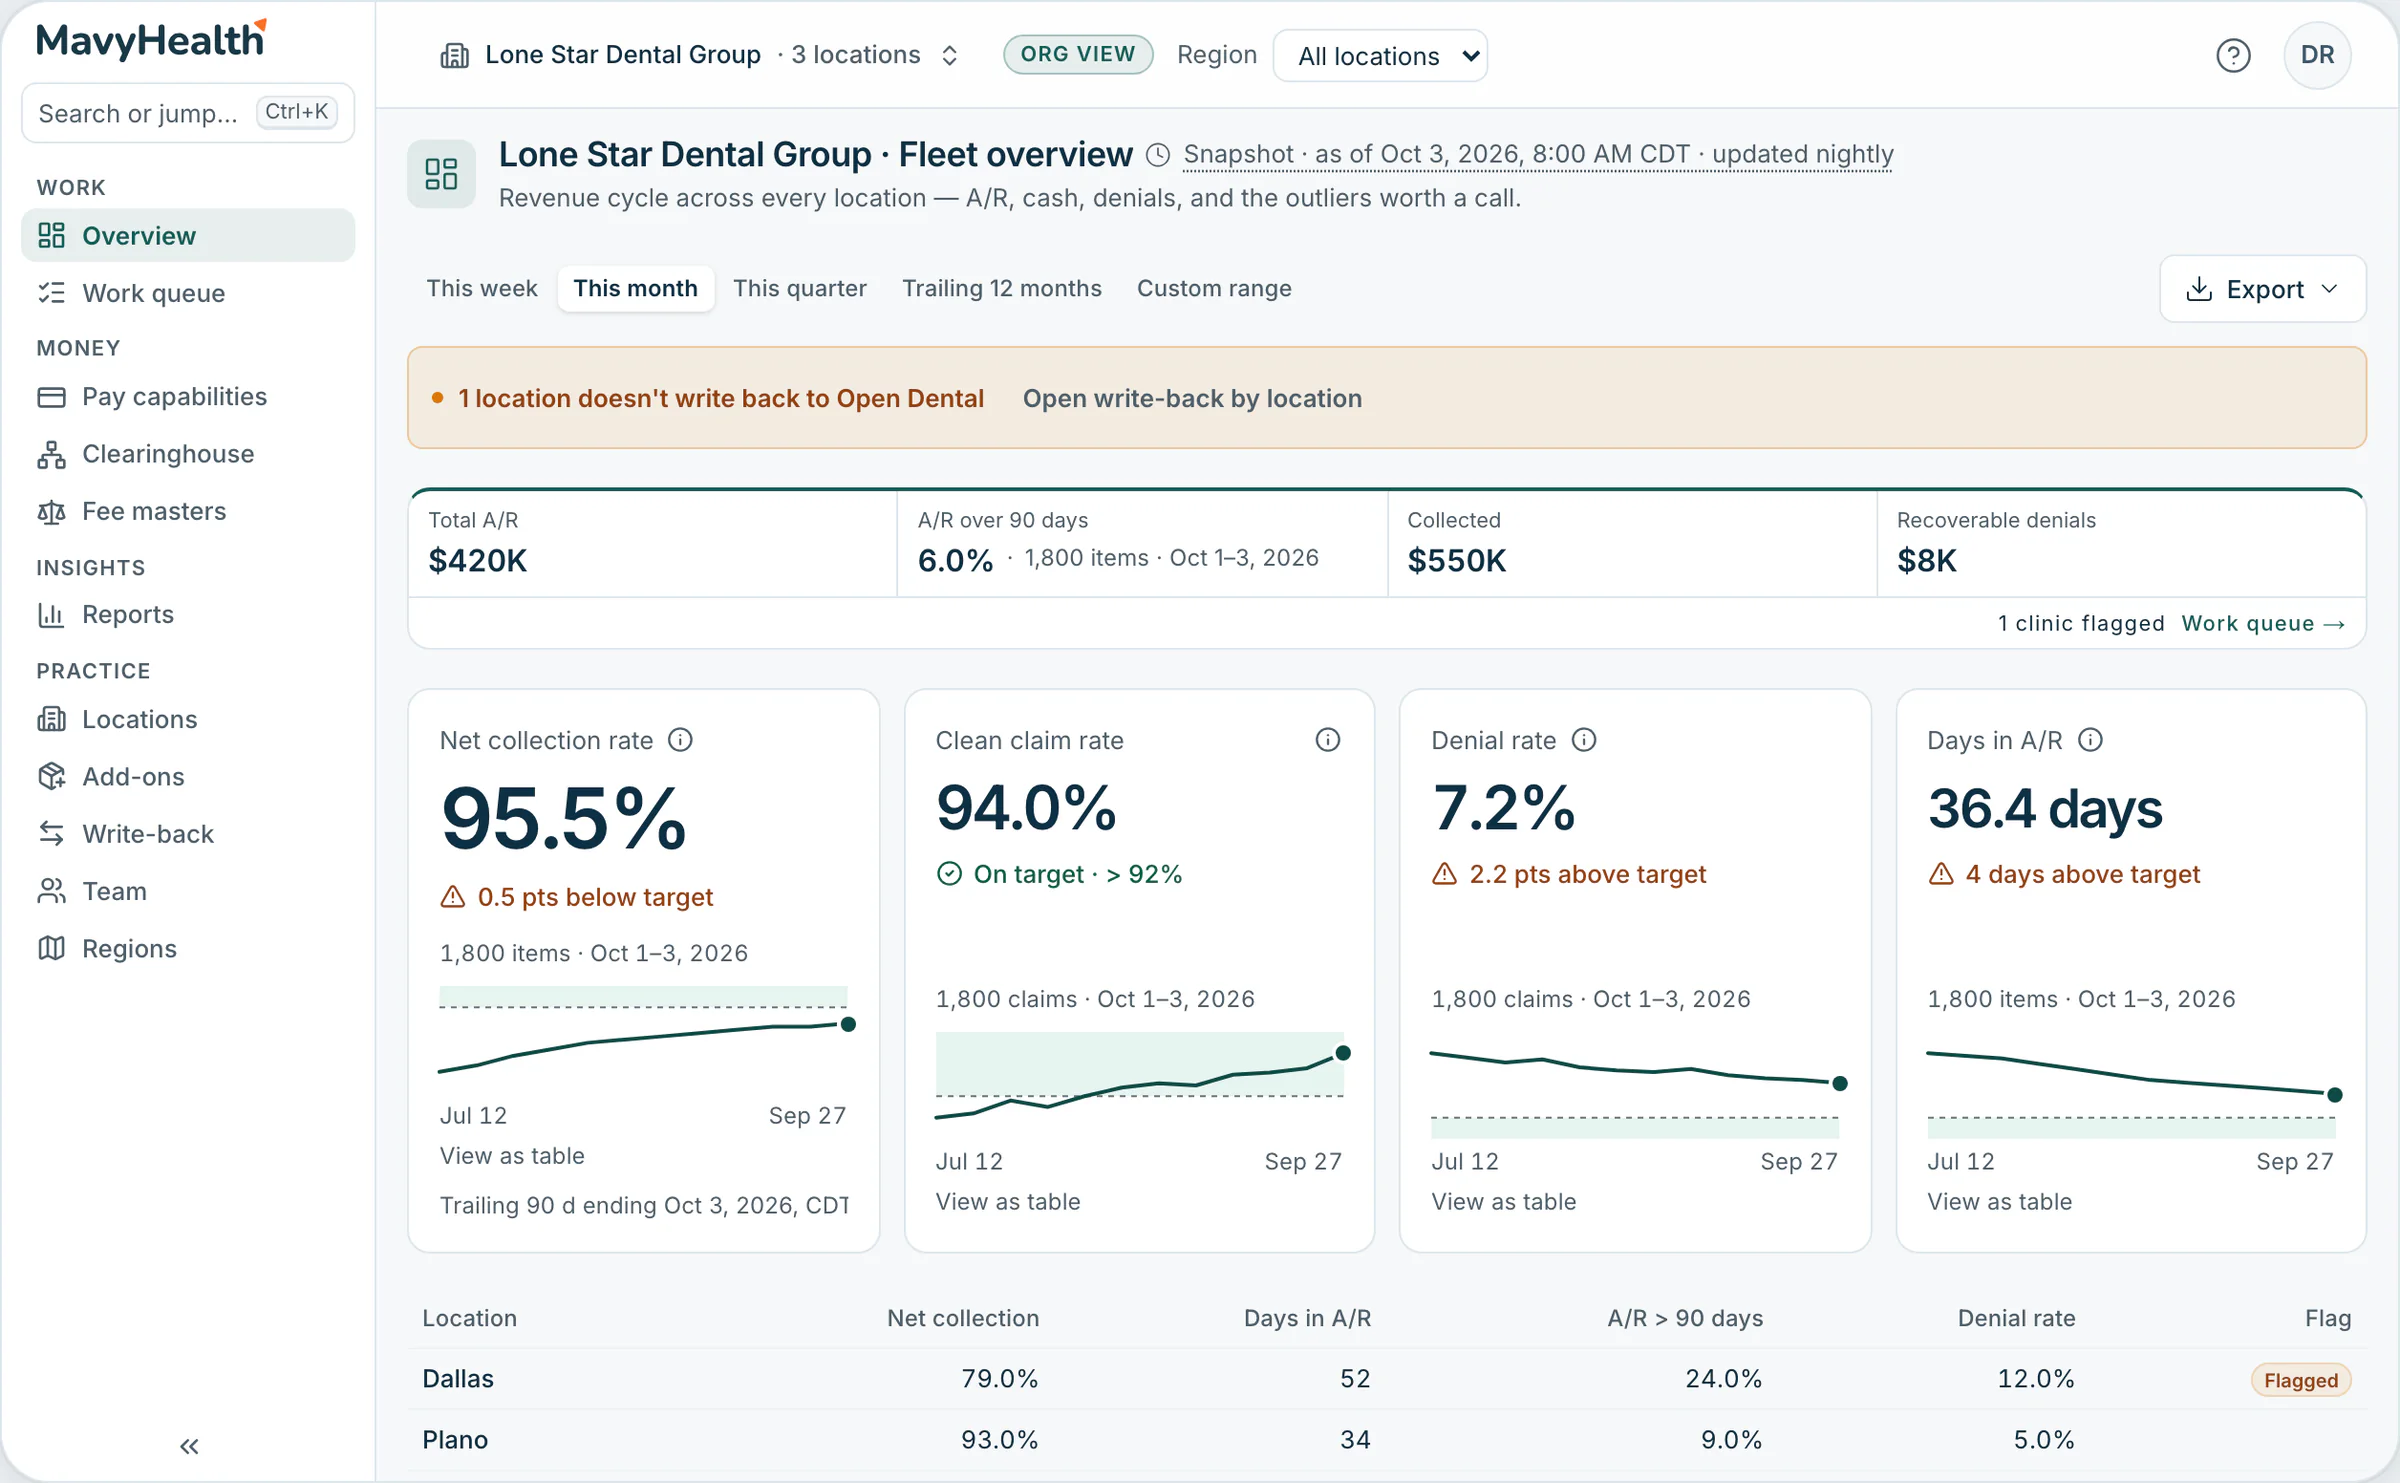Select the This month tab

(x=635, y=288)
